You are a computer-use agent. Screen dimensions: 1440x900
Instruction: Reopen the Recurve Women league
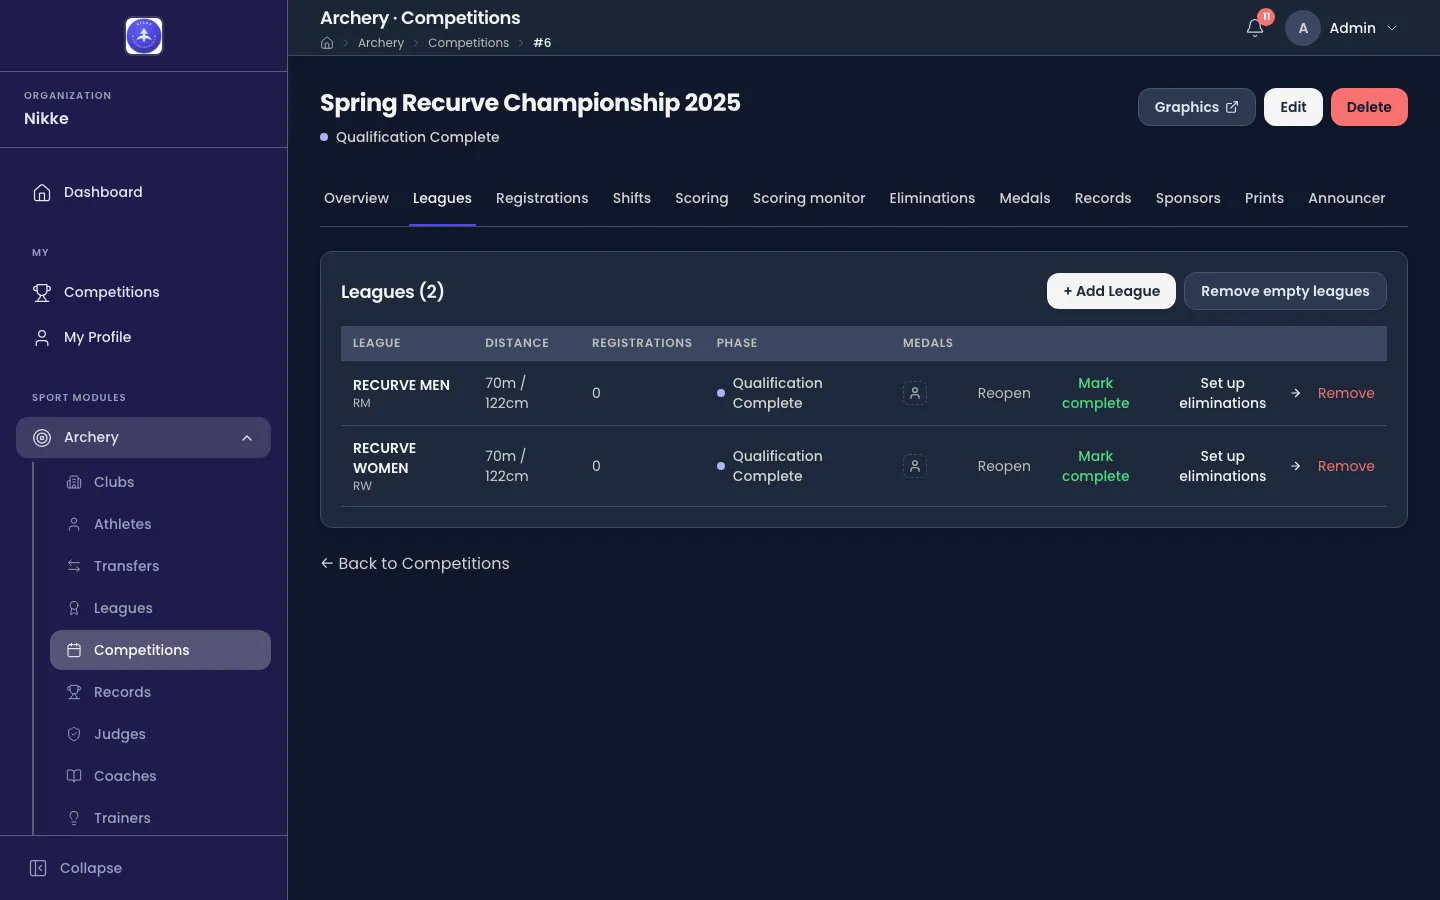(x=1004, y=466)
